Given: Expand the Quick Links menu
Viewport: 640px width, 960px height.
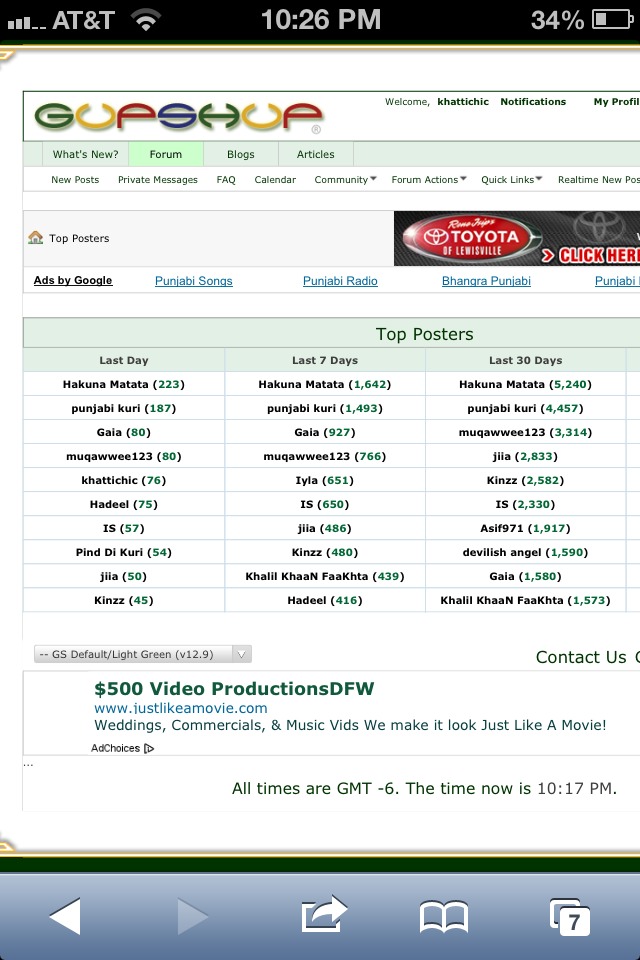Looking at the screenshot, I should tap(511, 179).
